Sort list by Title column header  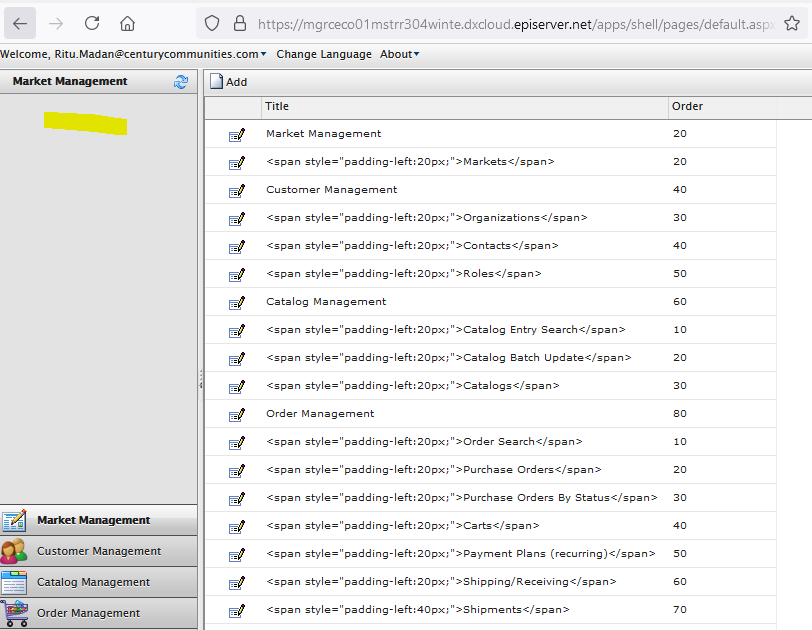point(277,106)
